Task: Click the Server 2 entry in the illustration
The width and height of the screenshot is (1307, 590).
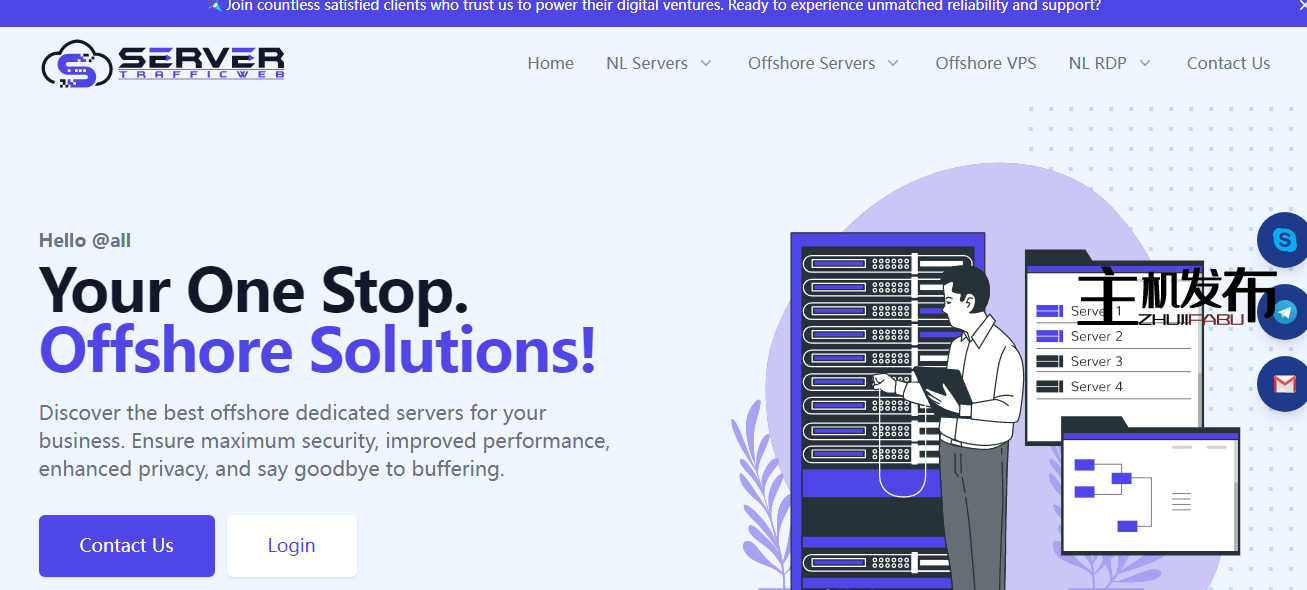Action: [x=1098, y=336]
